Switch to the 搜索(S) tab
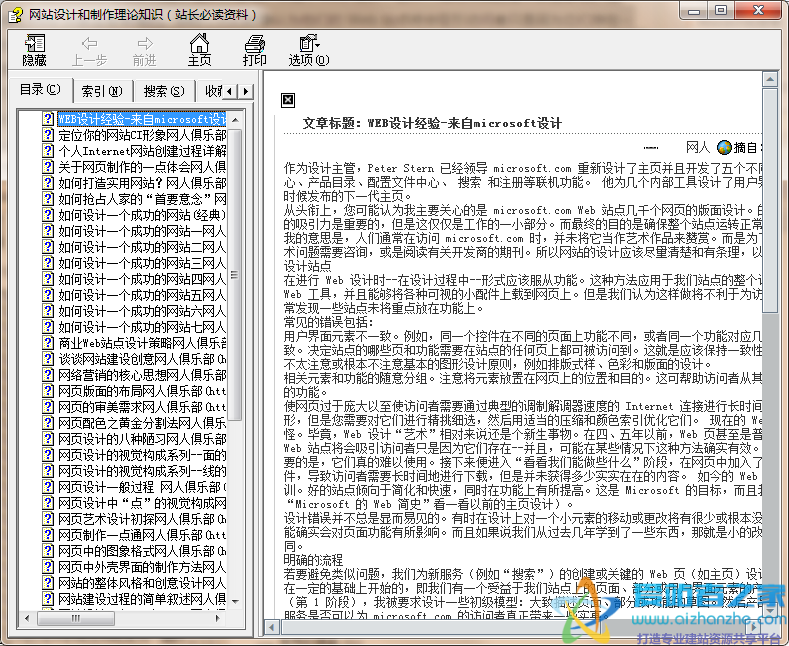789x646 pixels. pyautogui.click(x=164, y=91)
